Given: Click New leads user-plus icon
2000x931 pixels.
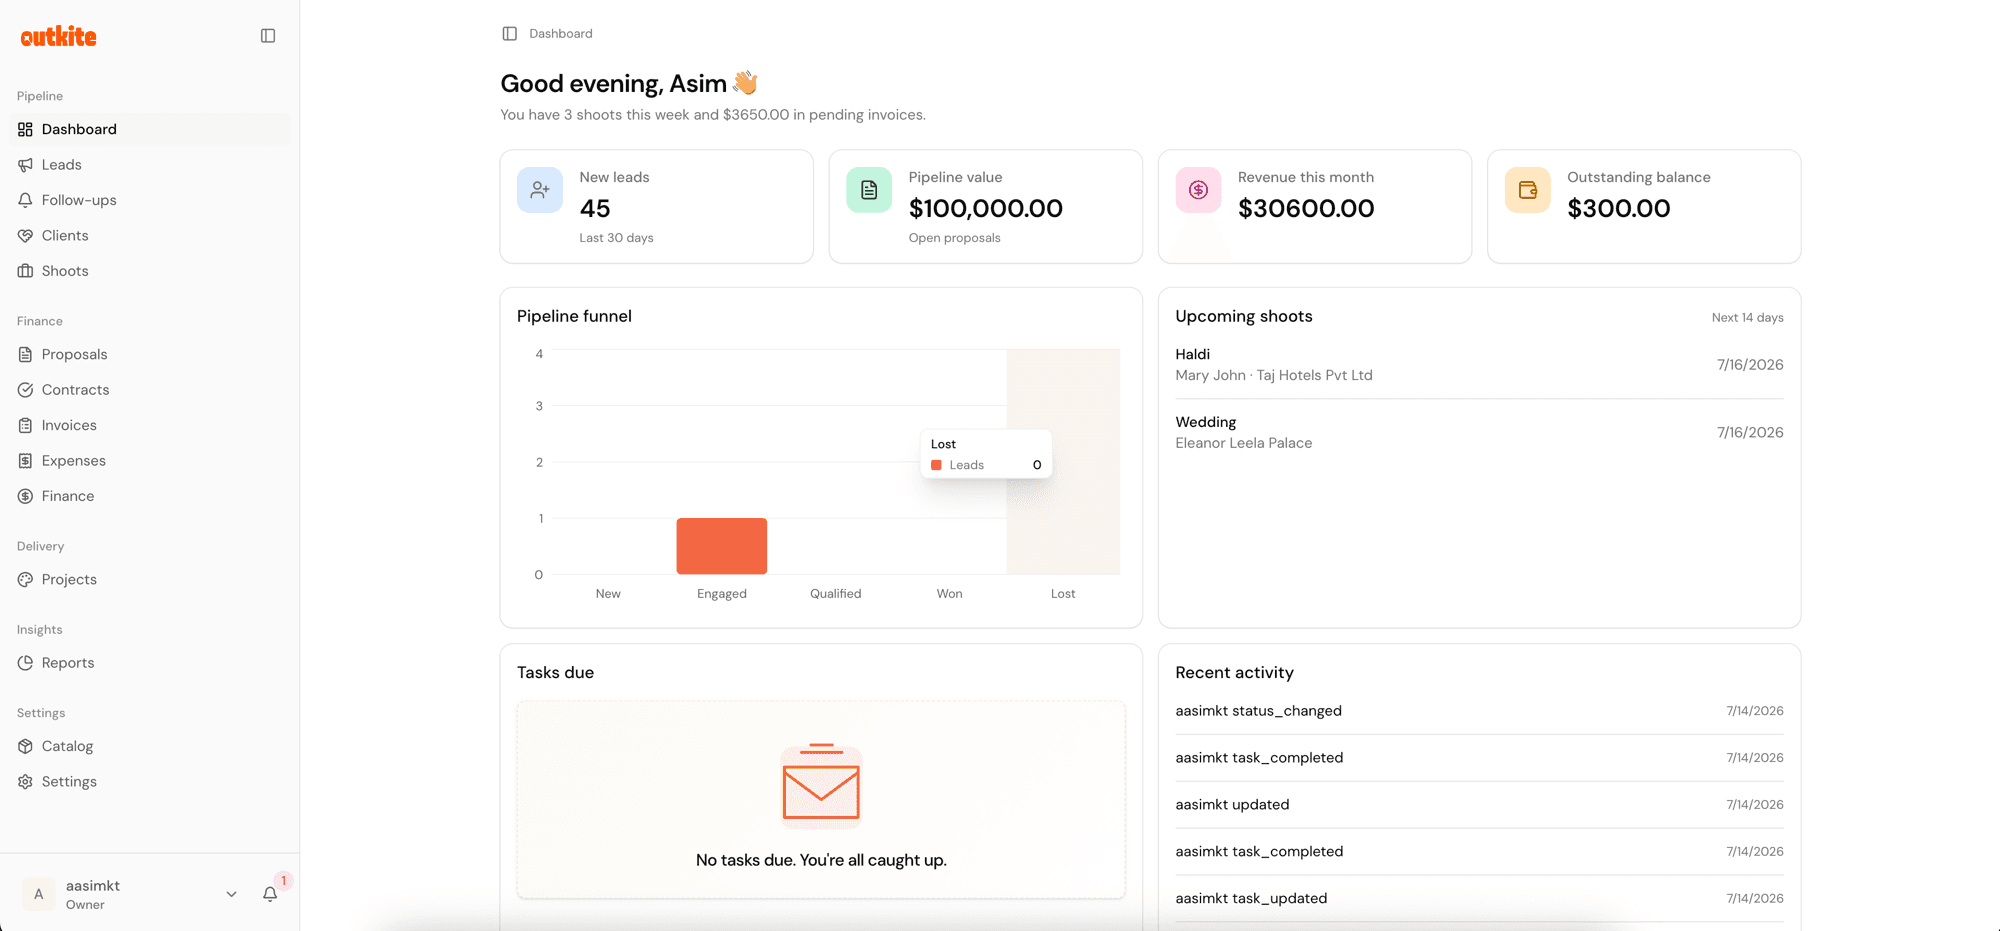Looking at the screenshot, I should [x=540, y=190].
